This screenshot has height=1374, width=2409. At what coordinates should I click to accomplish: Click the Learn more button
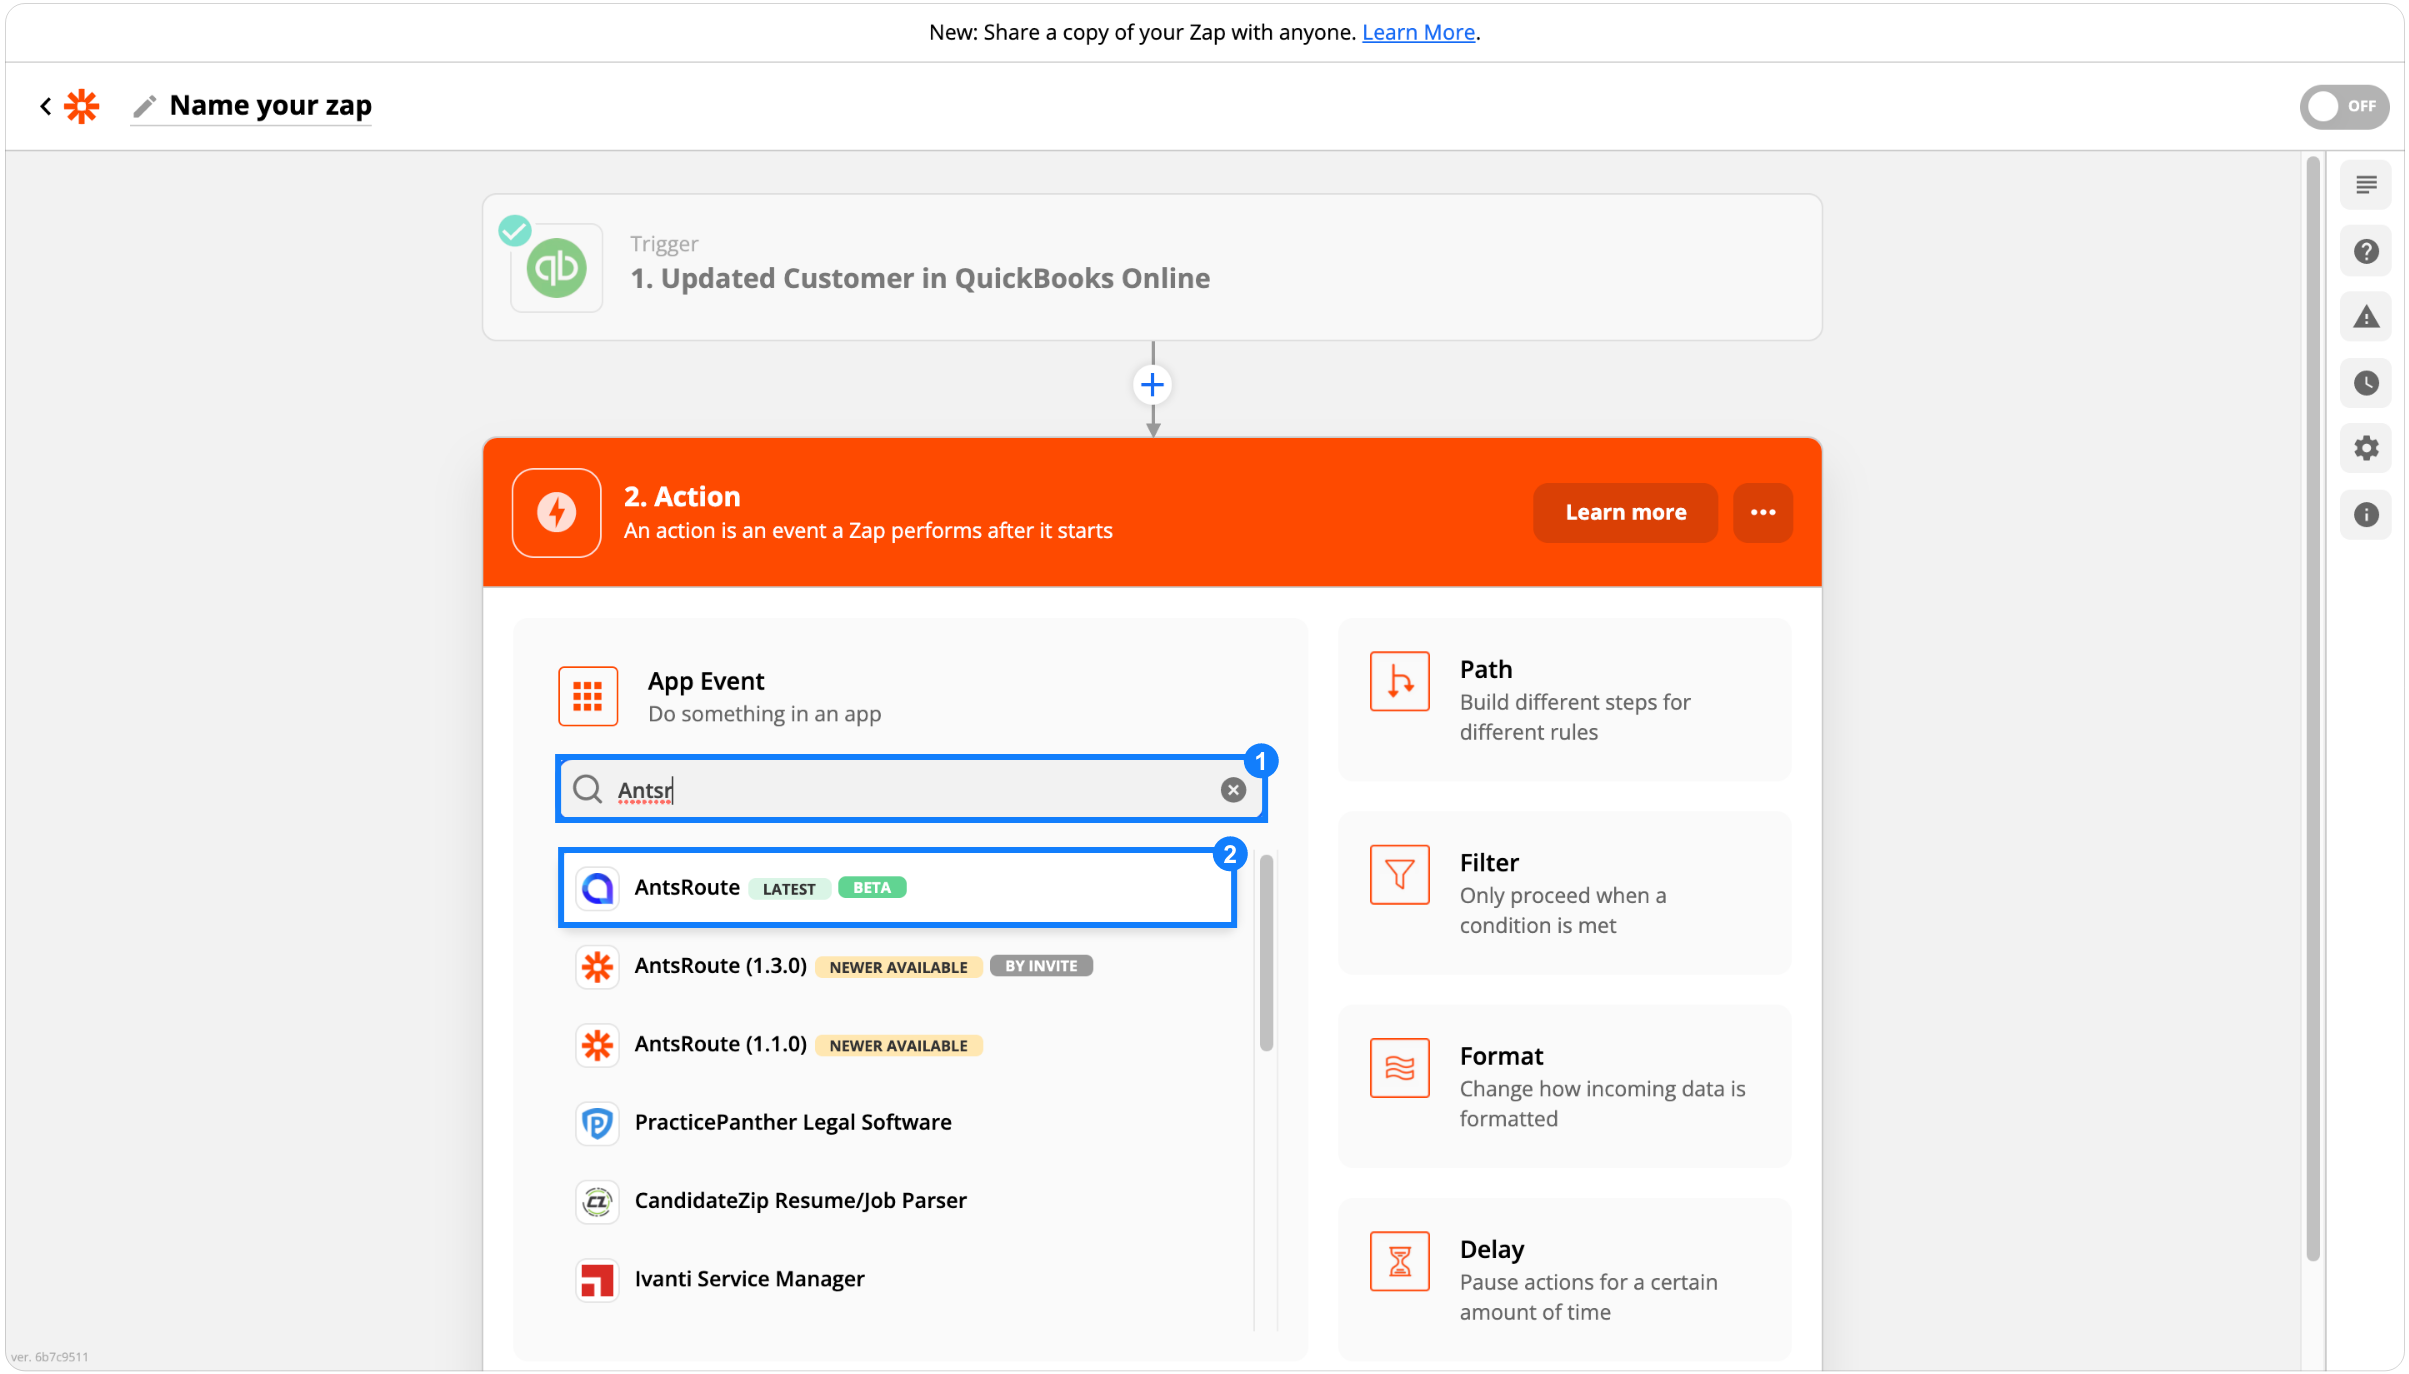[1626, 513]
